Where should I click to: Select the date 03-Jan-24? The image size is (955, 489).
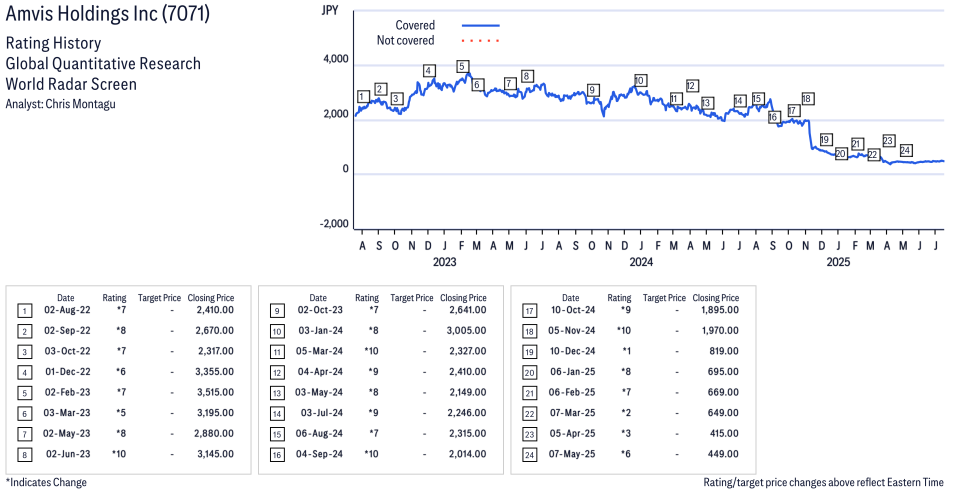click(x=320, y=331)
